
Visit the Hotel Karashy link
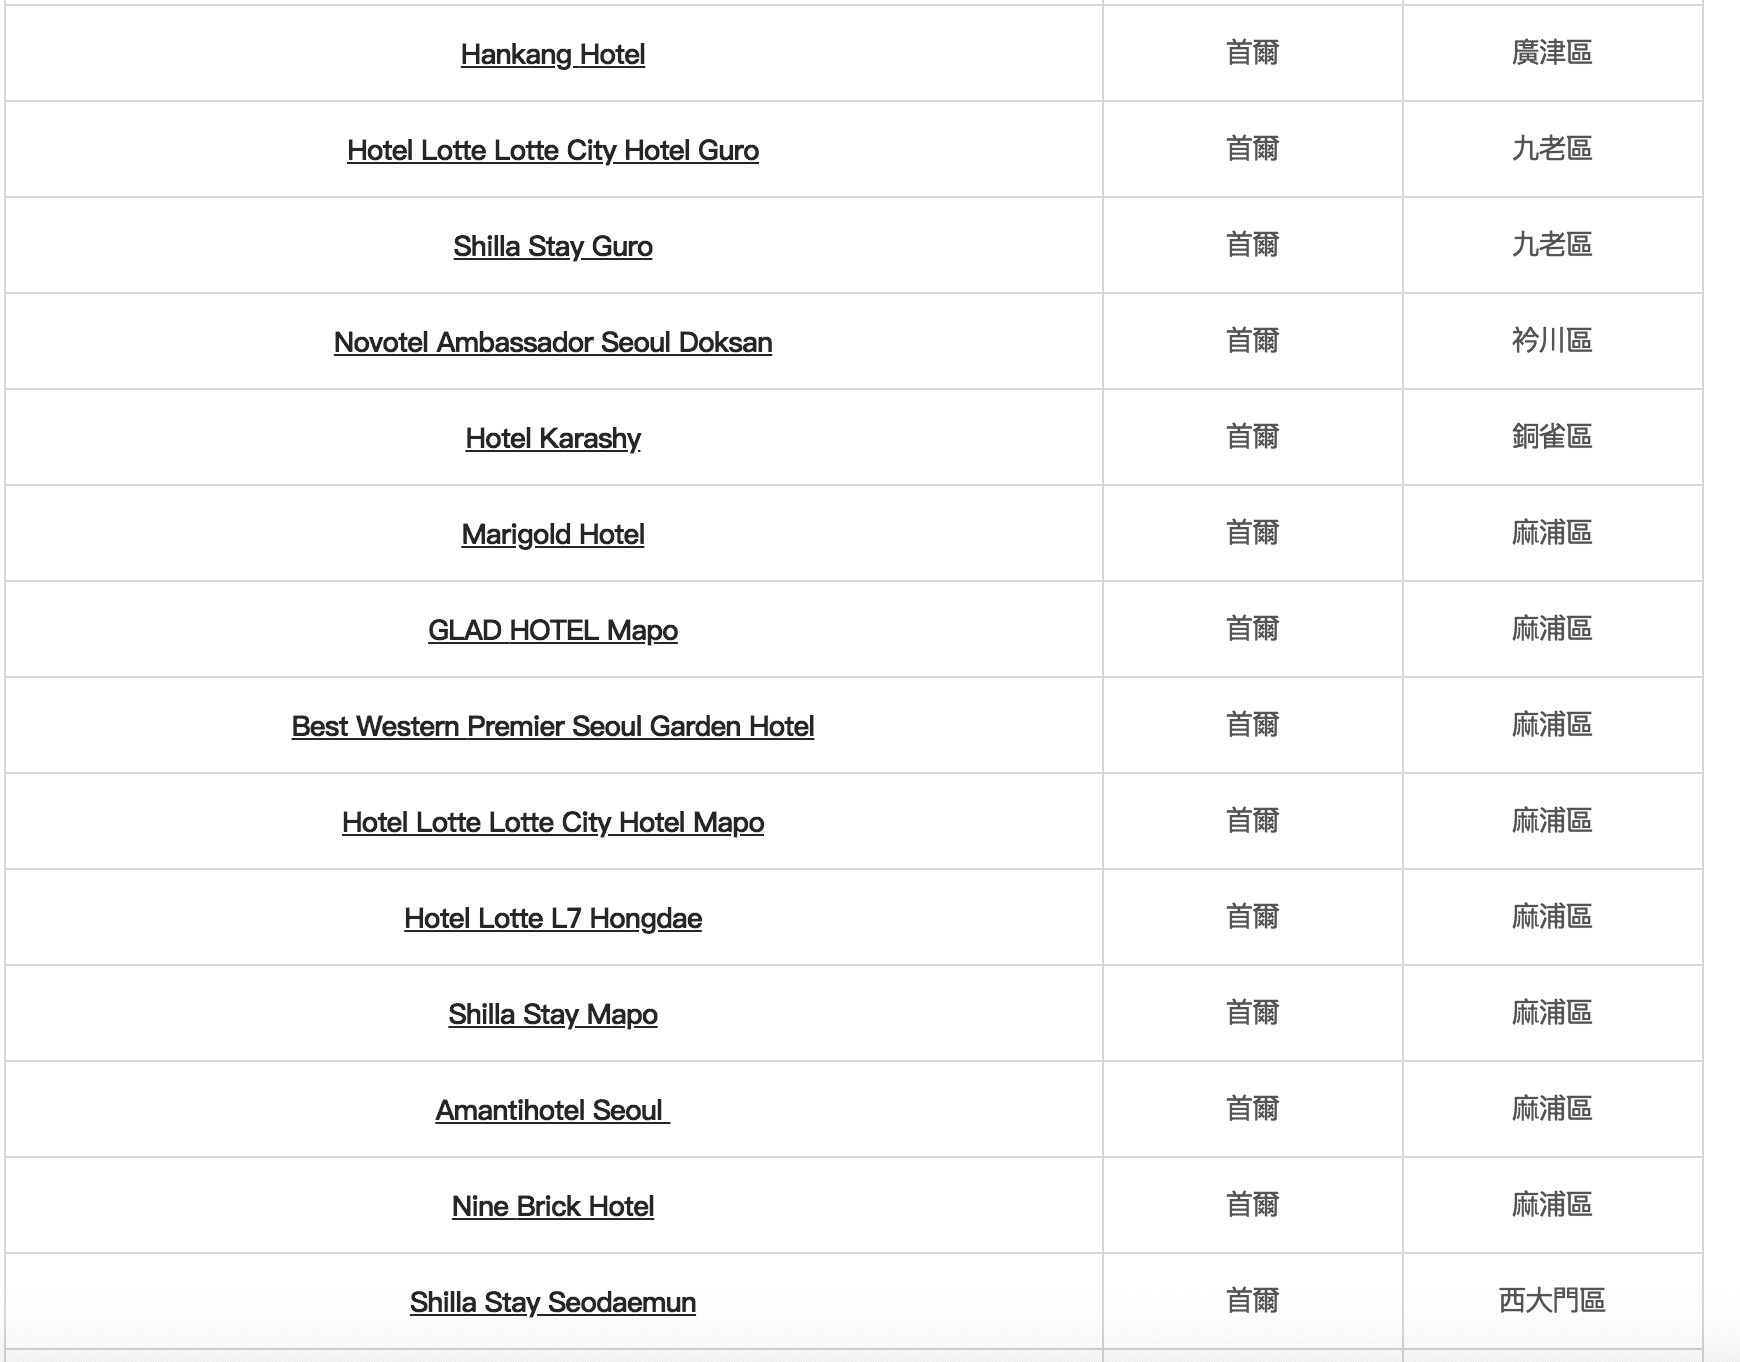(x=552, y=438)
